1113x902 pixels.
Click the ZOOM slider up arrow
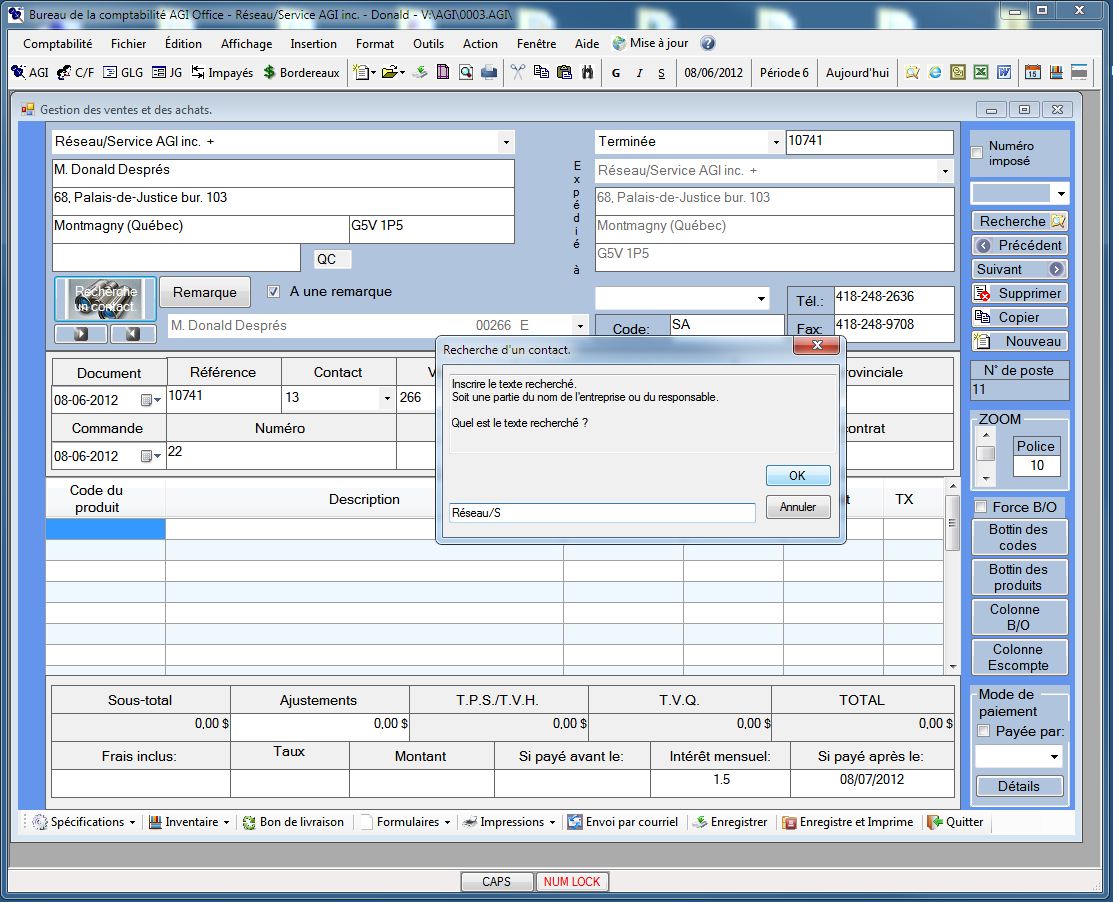[x=985, y=435]
